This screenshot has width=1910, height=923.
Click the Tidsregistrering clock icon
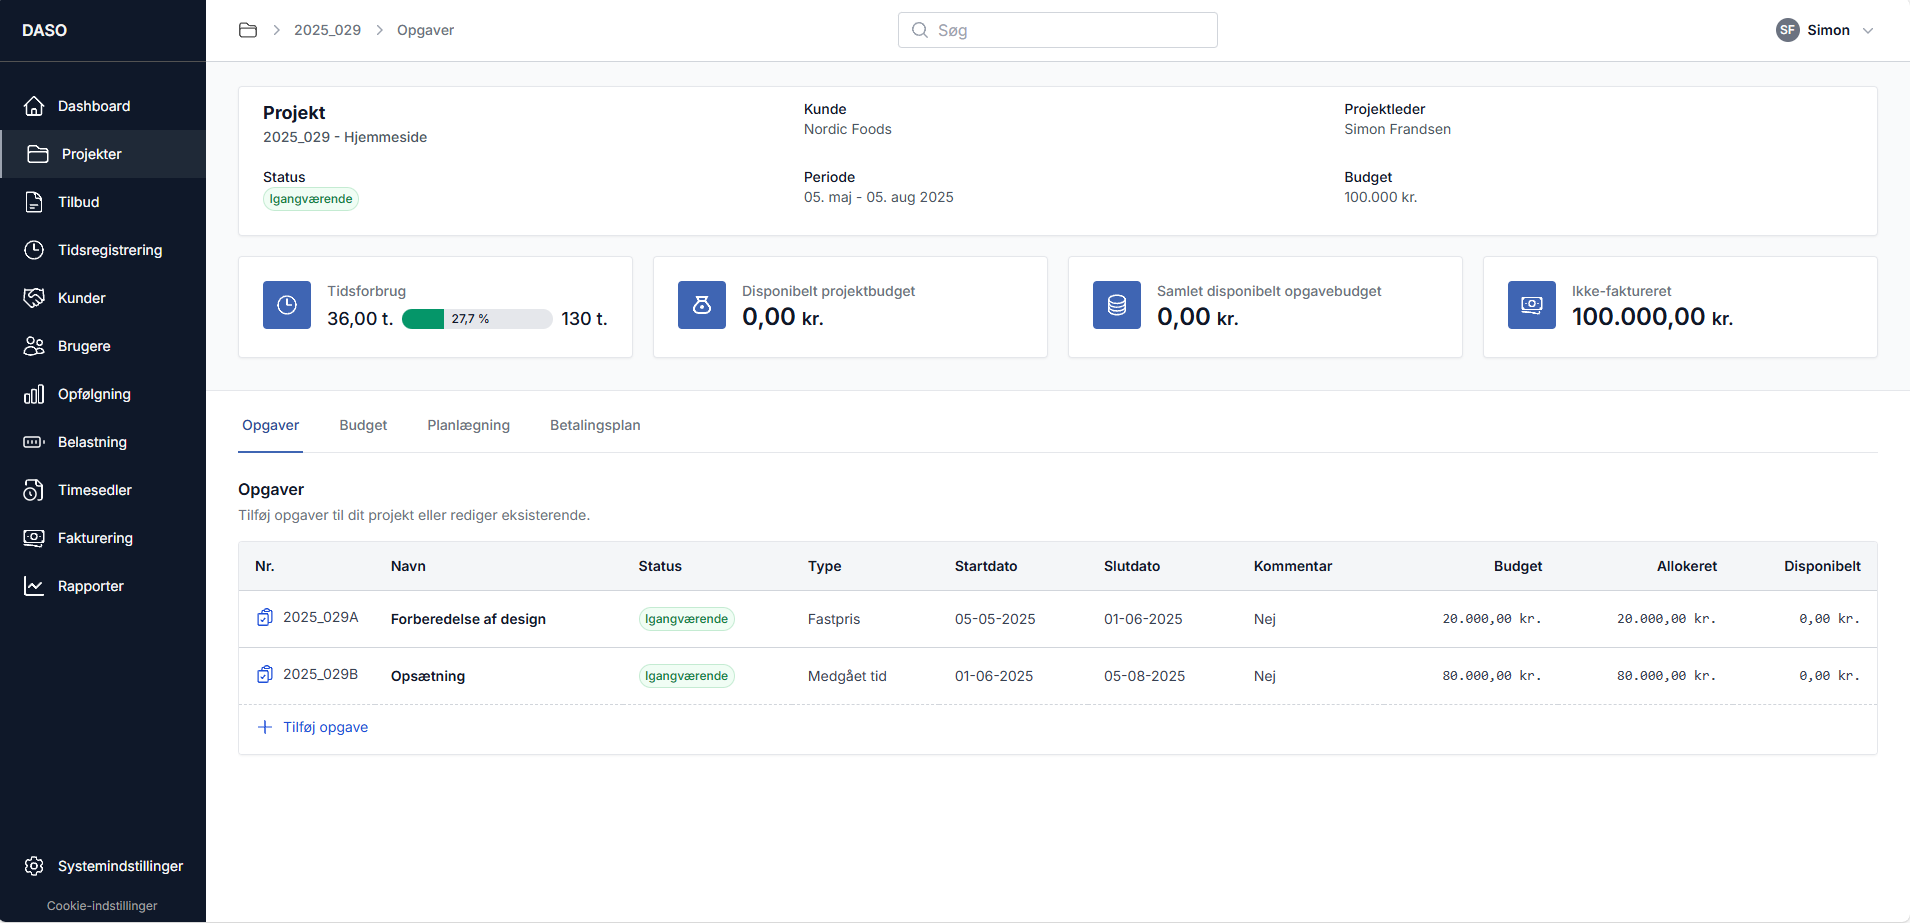click(34, 250)
